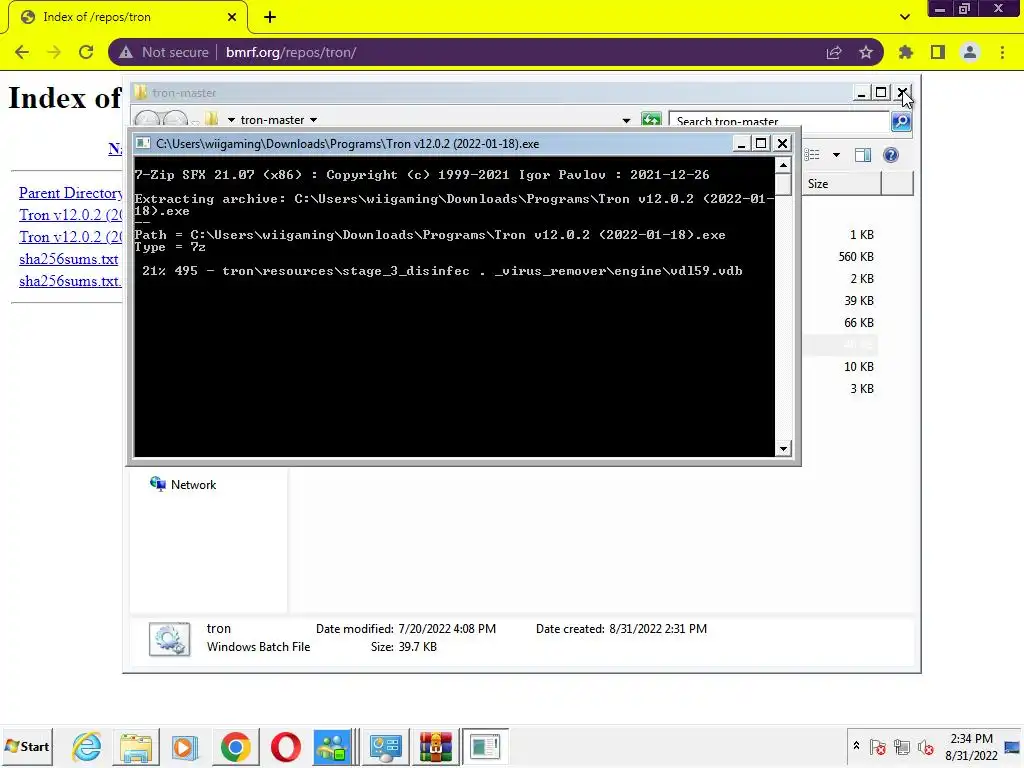Viewport: 1024px width, 768px height.
Task: Click the console scrollbar down arrow
Action: [x=783, y=449]
